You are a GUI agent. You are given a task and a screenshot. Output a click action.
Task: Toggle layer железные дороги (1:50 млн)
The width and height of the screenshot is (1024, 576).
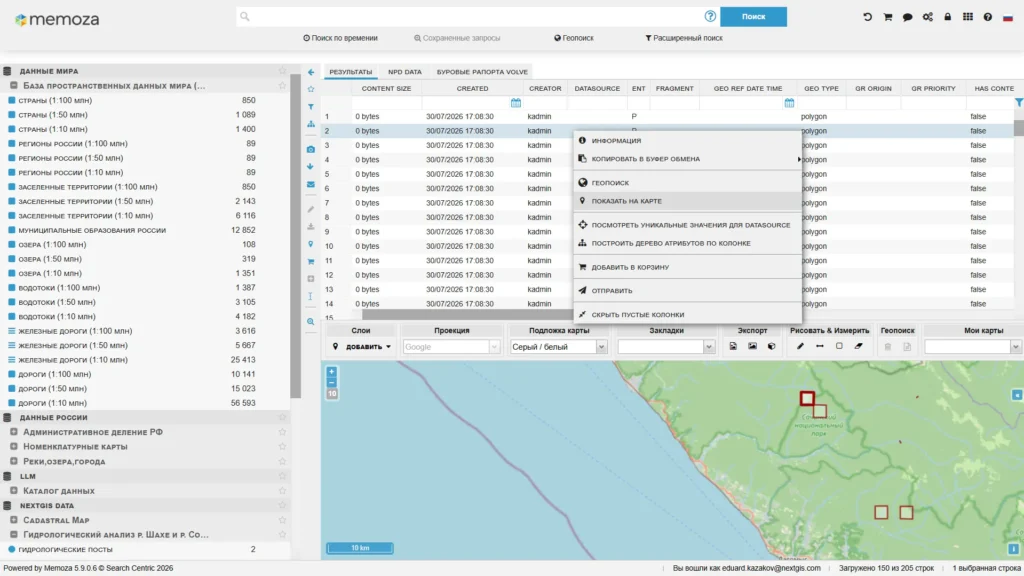12,345
